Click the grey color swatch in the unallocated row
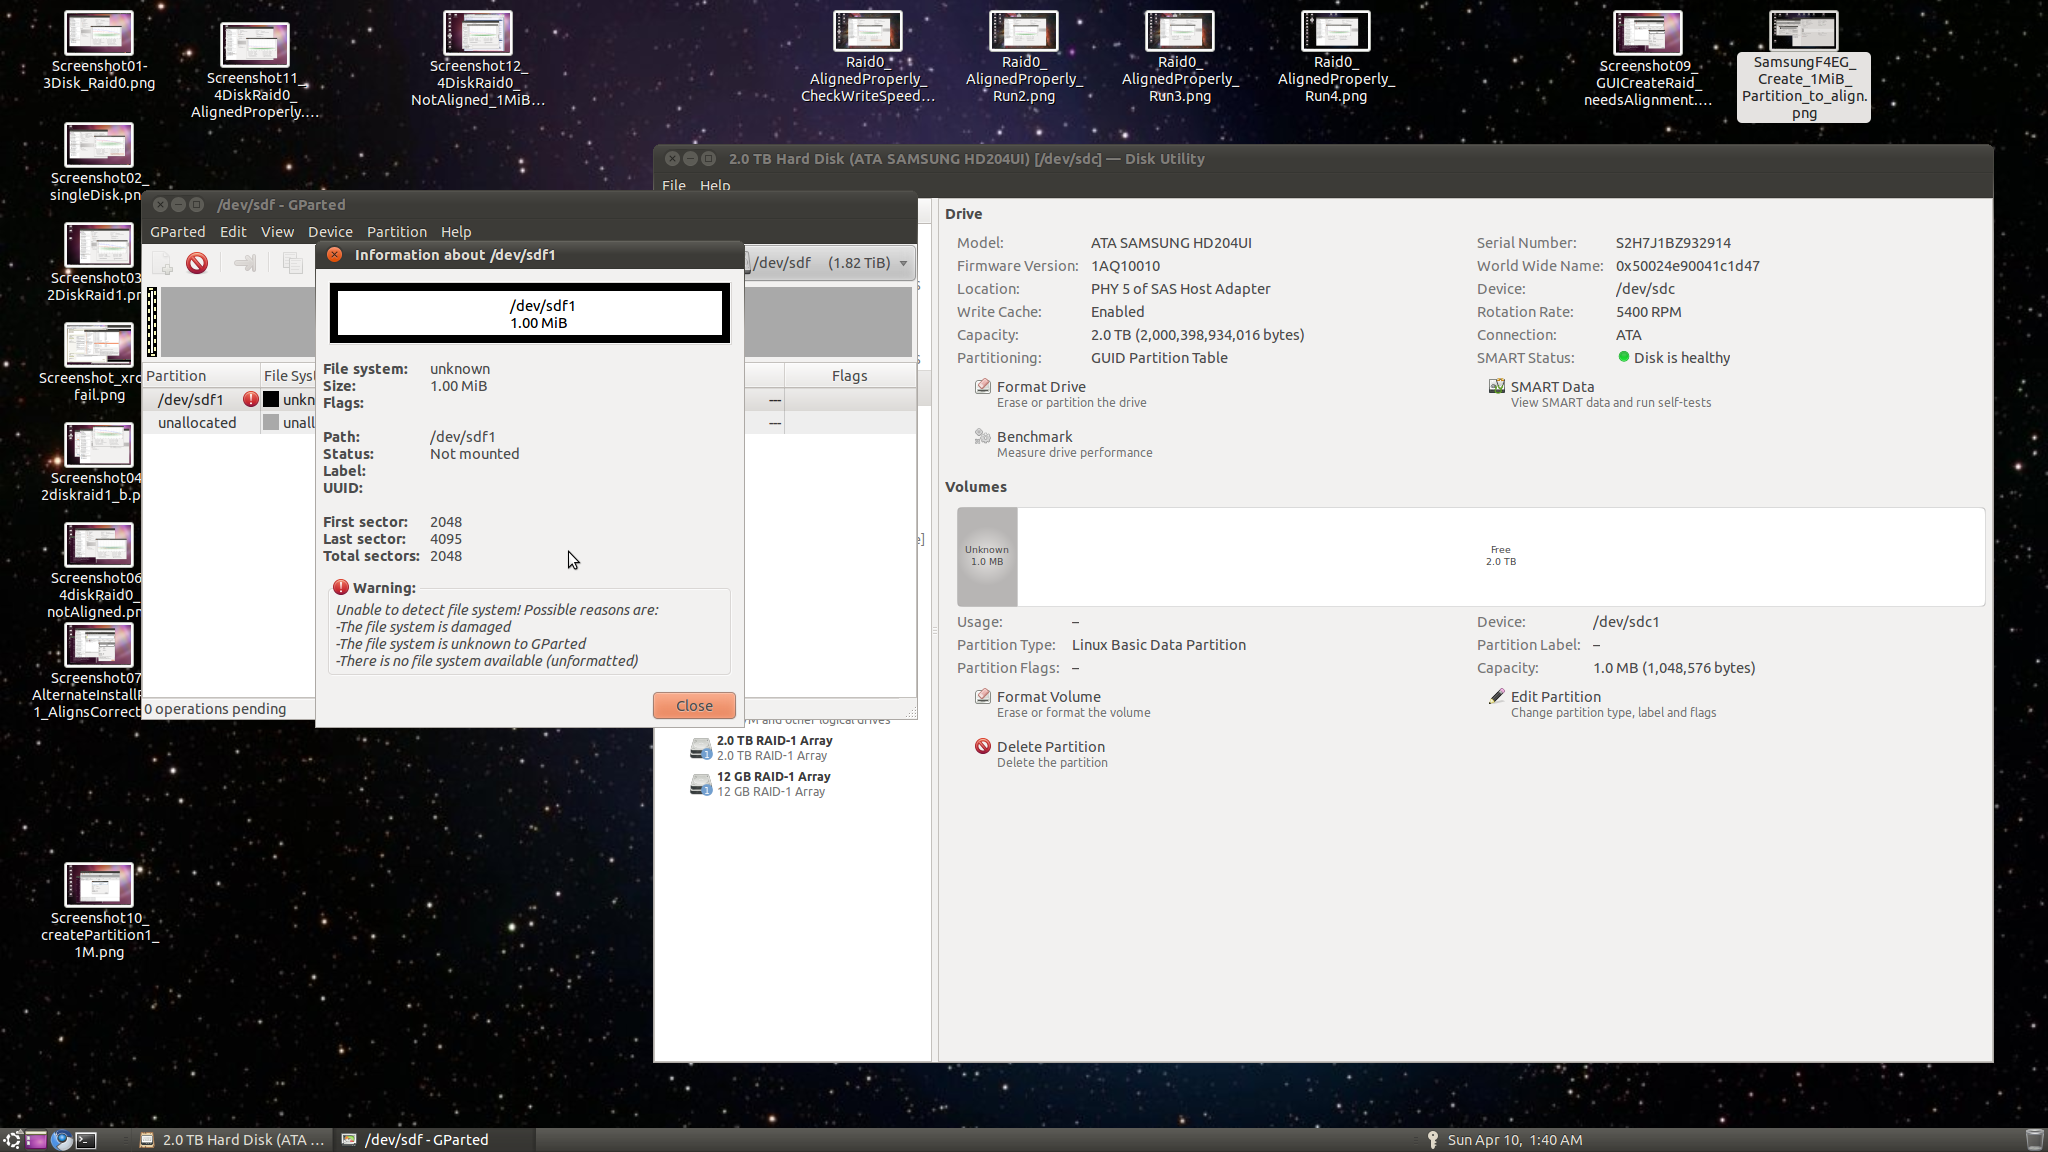Image resolution: width=2048 pixels, height=1152 pixels. click(271, 423)
